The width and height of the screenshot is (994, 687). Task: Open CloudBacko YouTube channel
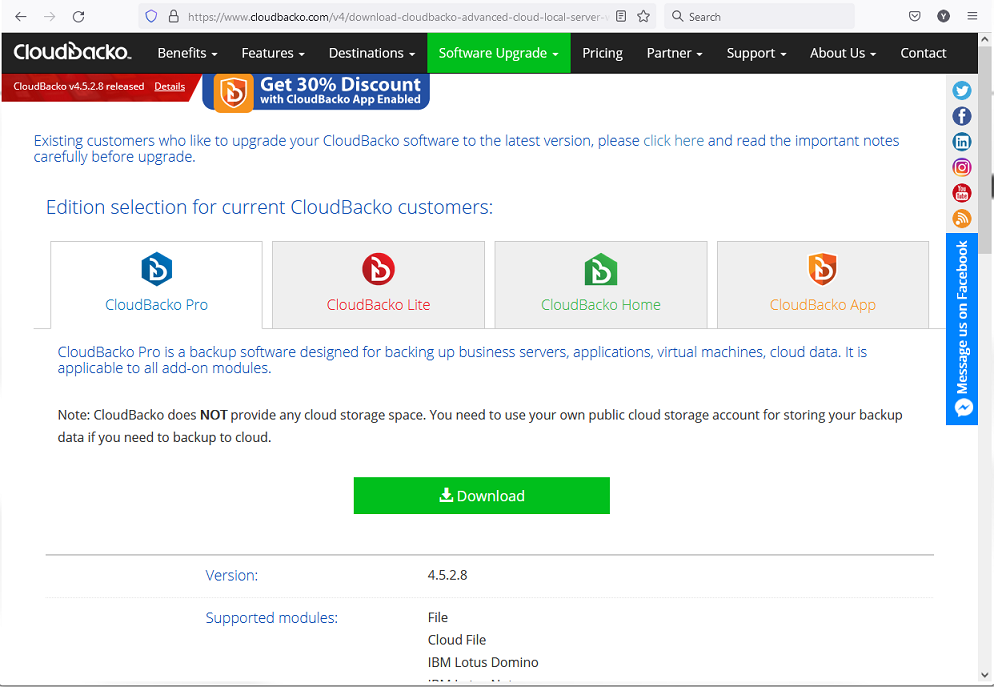[962, 193]
